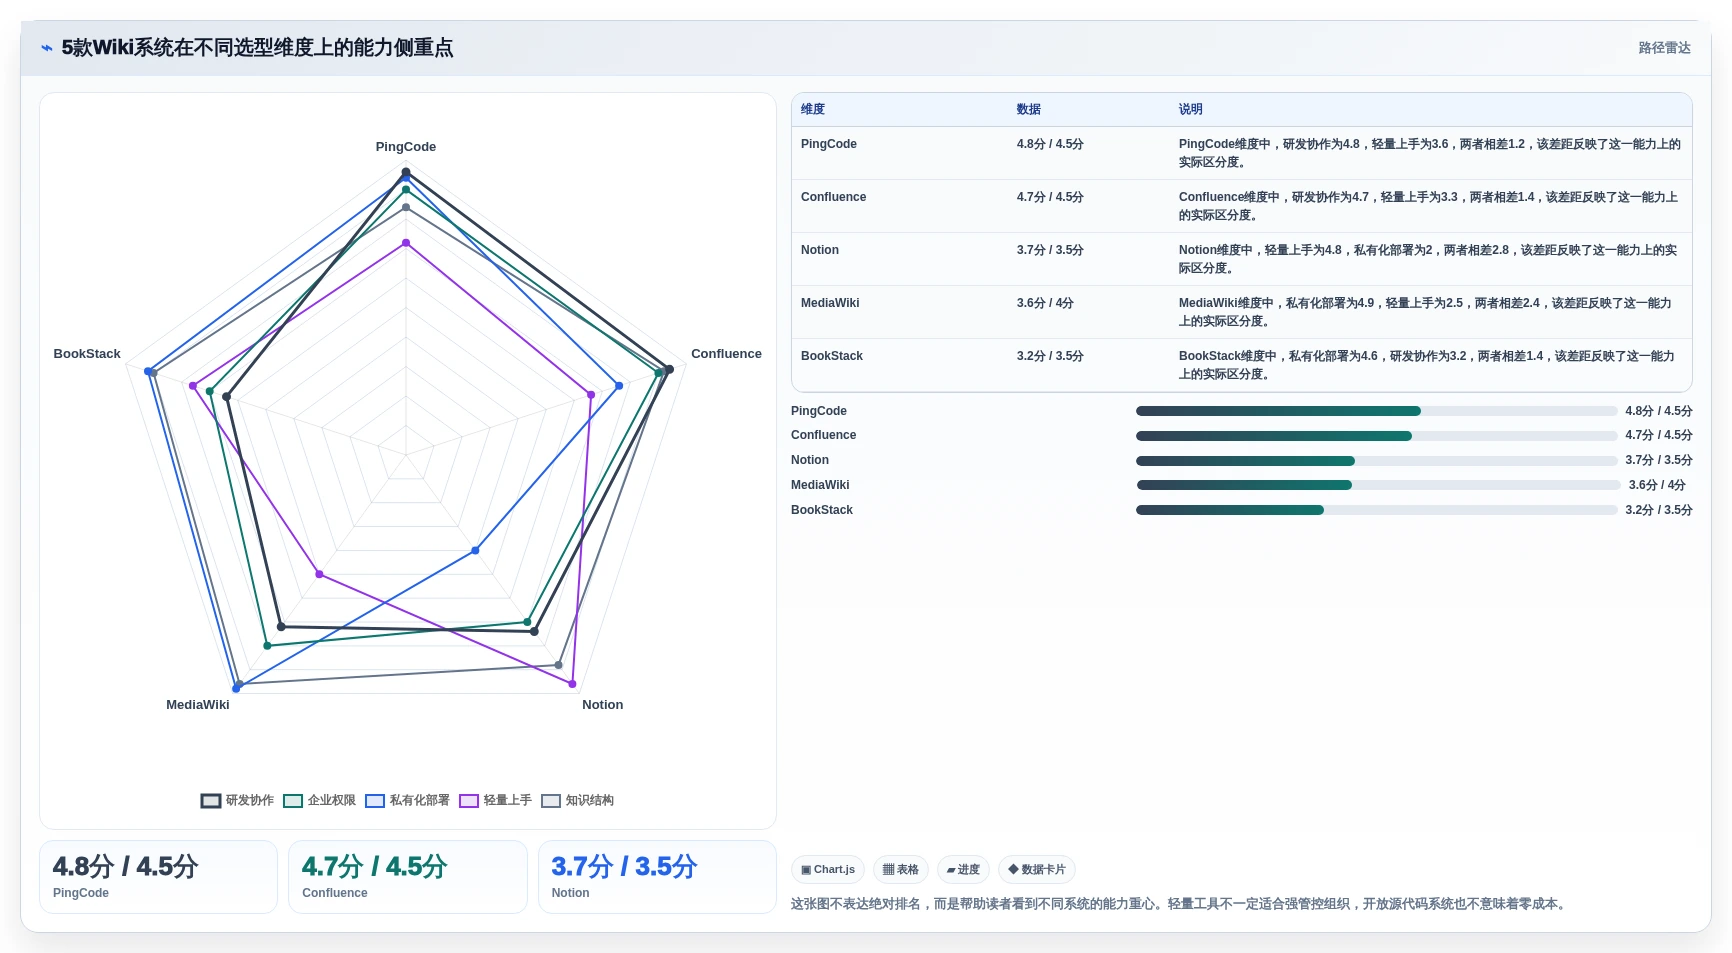Click the 表格 tag chip
Viewport: 1732px width, 953px height.
(x=901, y=869)
